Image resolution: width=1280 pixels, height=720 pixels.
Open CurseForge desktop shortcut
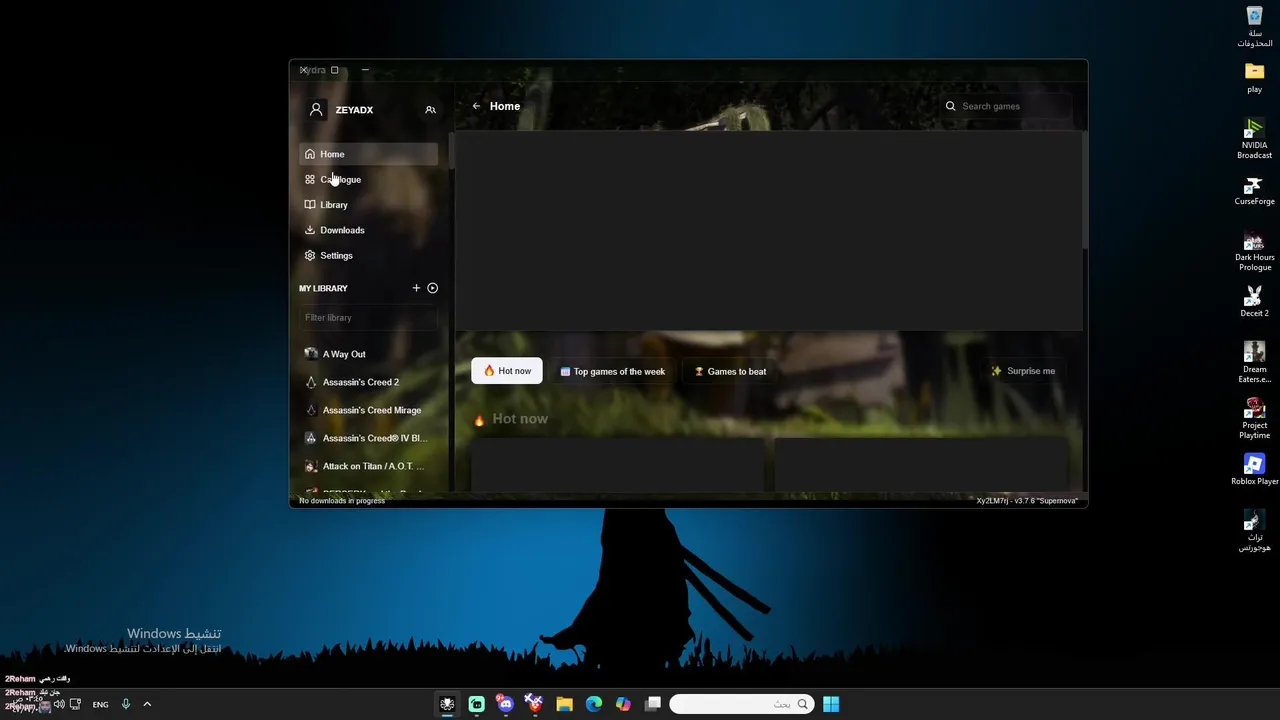pyautogui.click(x=1254, y=190)
